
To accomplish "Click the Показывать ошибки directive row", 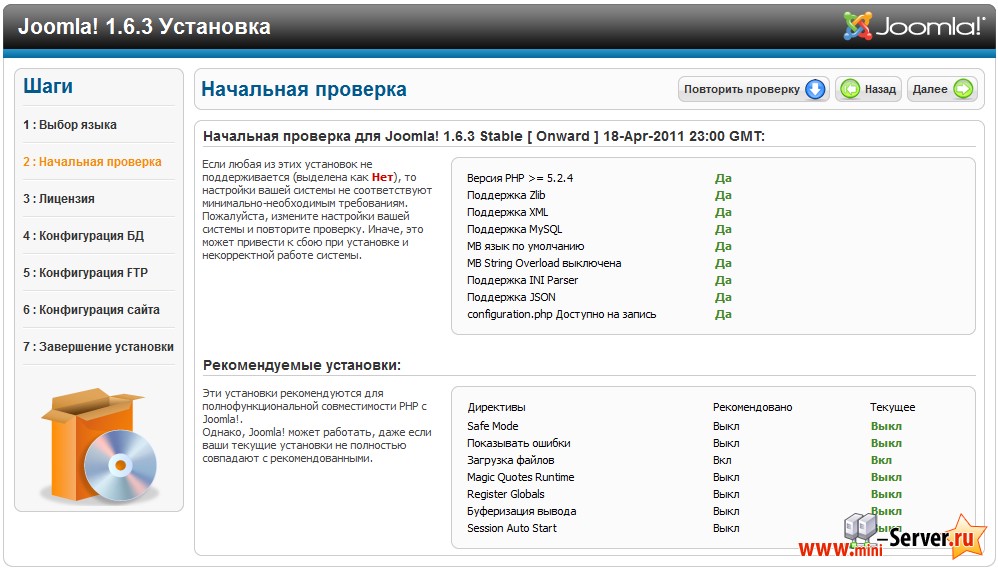I will pos(519,443).
